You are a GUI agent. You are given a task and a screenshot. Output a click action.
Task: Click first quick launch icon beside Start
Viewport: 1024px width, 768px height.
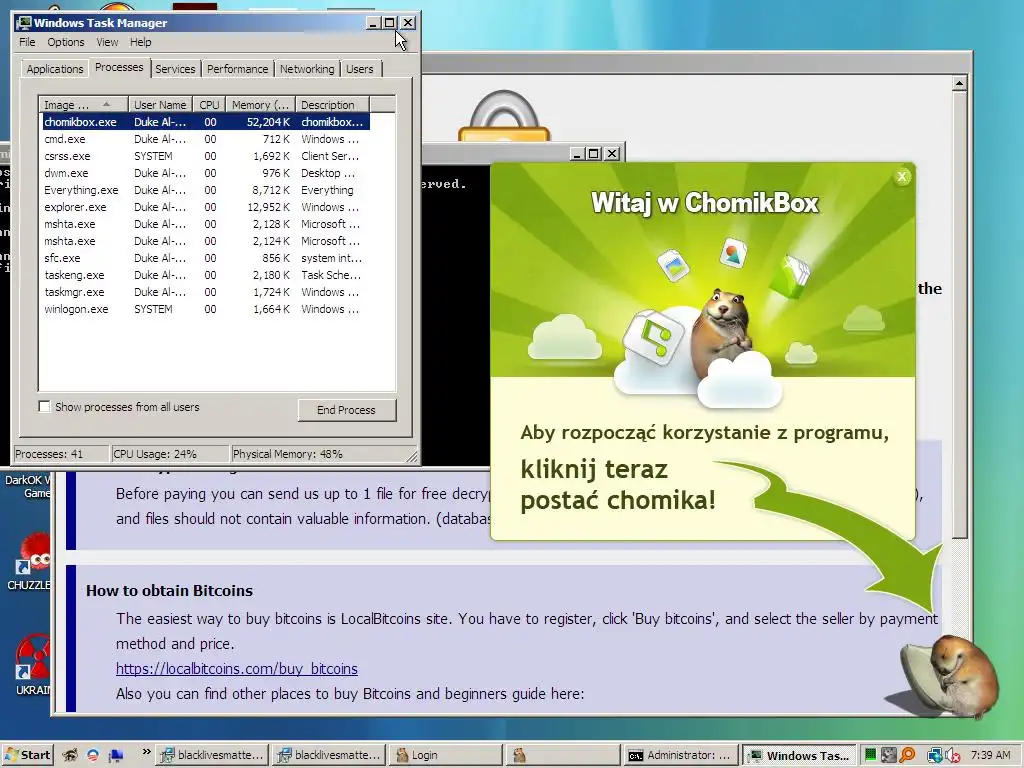coord(70,756)
